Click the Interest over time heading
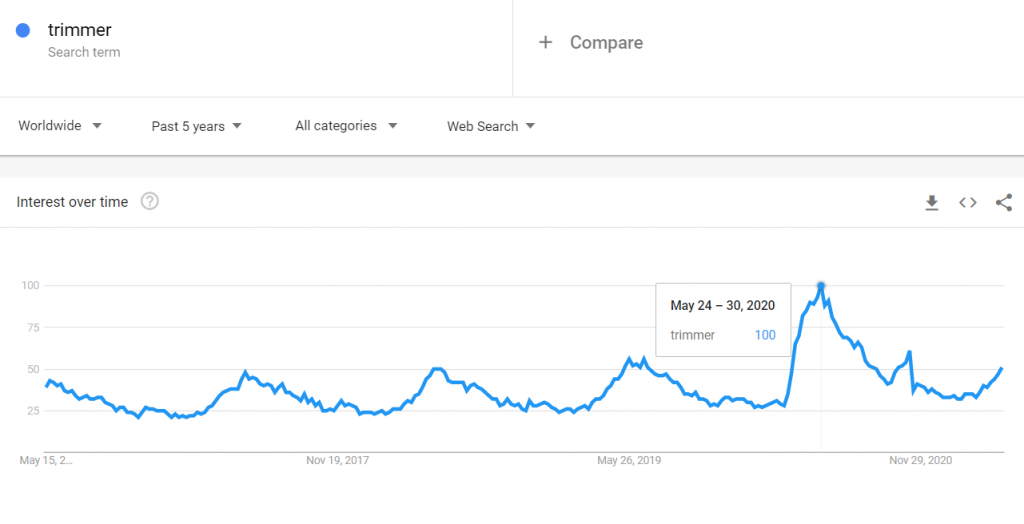The height and width of the screenshot is (524, 1024). click(72, 202)
